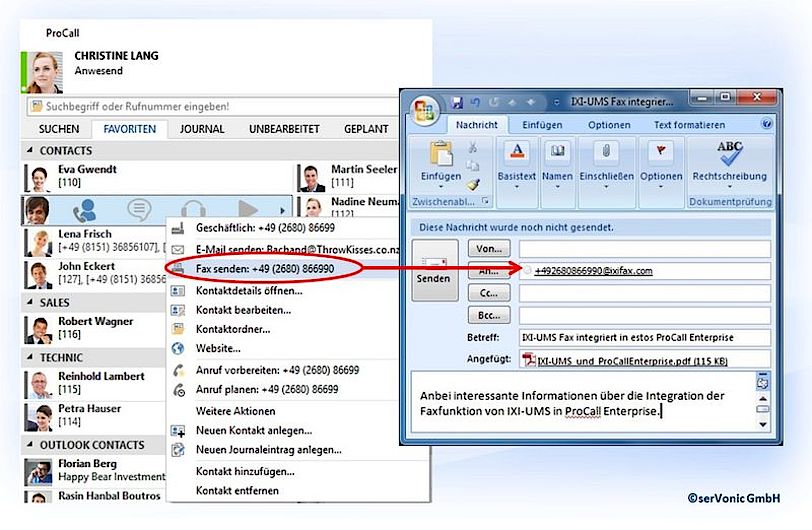Click the undo icon in the mail title bar
The width and height of the screenshot is (812, 530).
[x=474, y=103]
